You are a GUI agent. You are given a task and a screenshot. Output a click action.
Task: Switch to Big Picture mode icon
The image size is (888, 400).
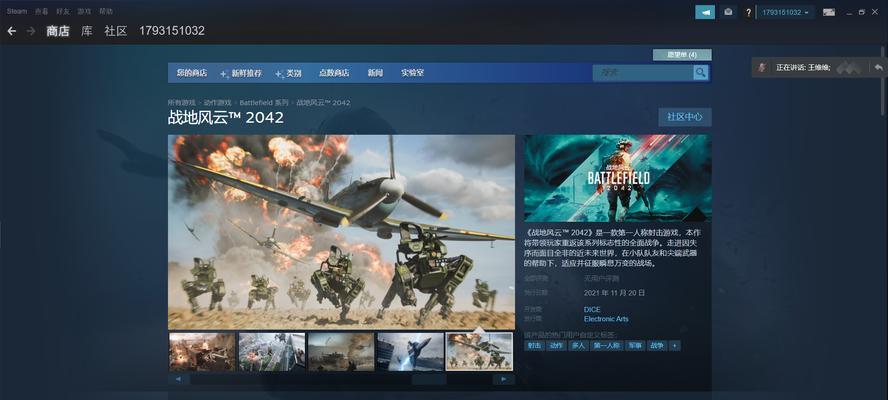[x=829, y=12]
